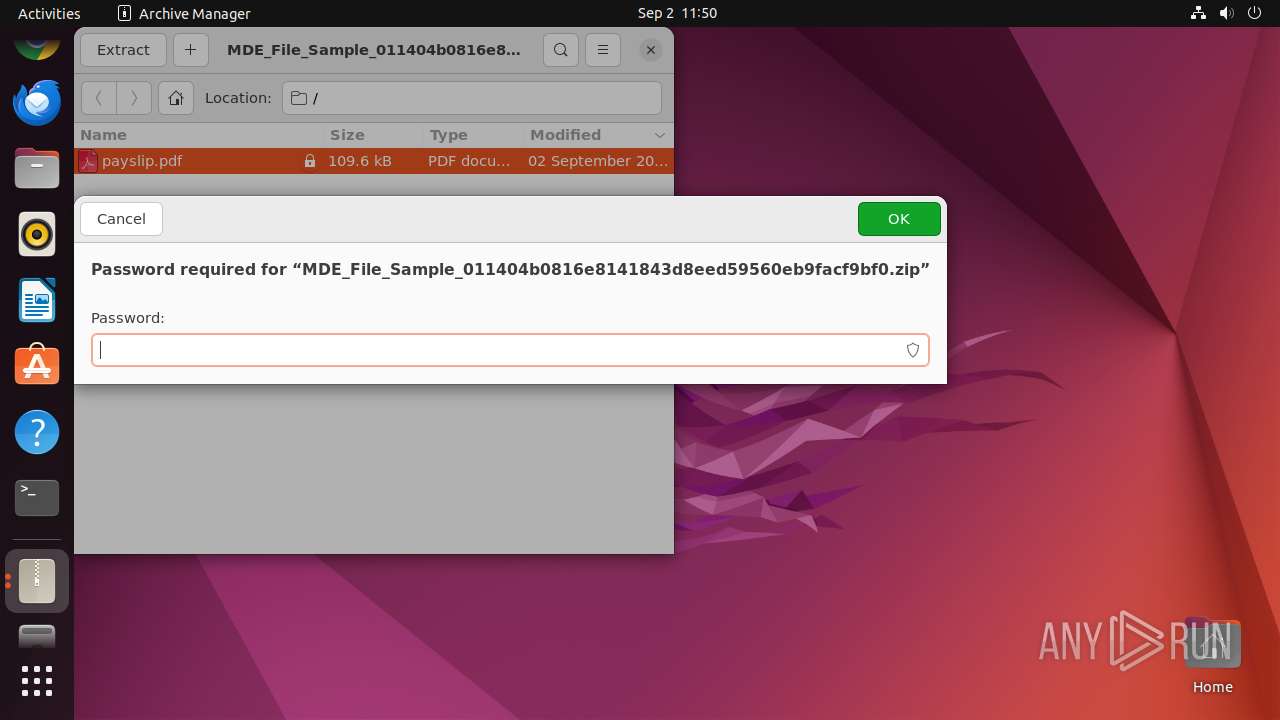1280x720 pixels.
Task: Open the clock showing Sep 2 11:50
Action: (x=677, y=13)
